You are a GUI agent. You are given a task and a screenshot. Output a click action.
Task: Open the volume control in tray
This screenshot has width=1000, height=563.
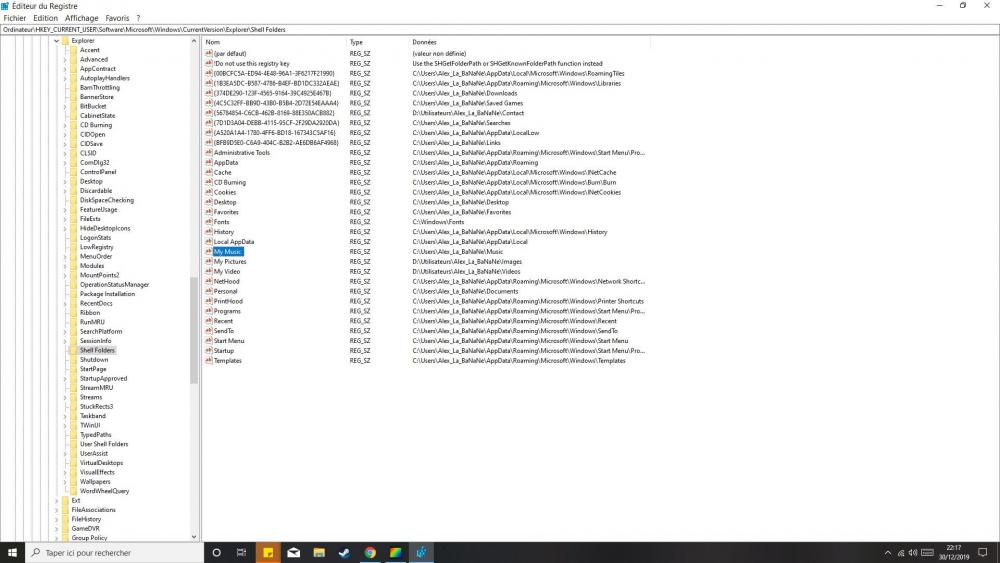(913, 553)
